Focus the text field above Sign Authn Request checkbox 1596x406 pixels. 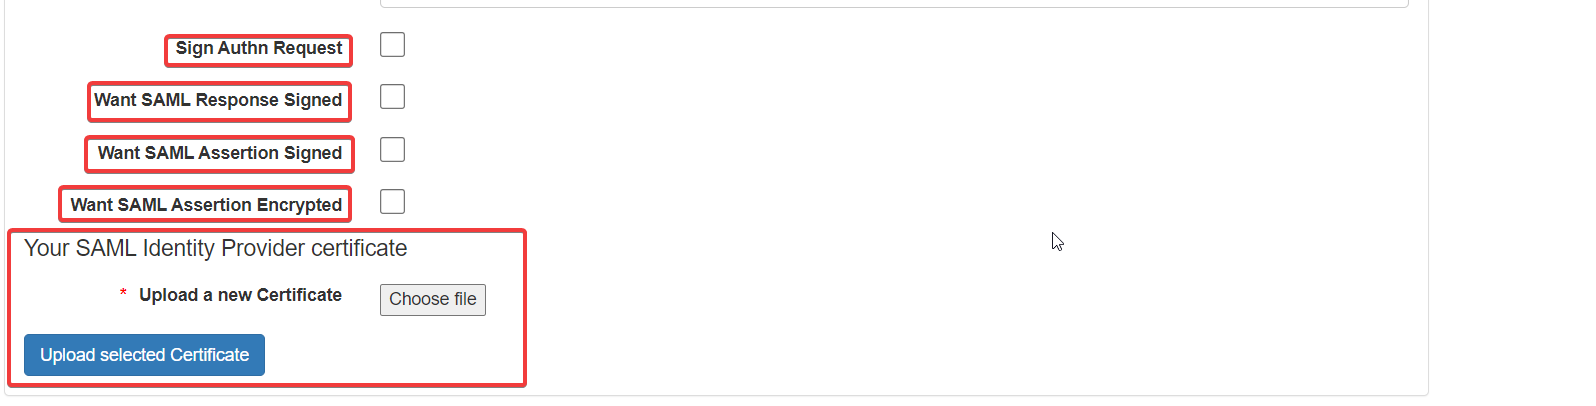coord(894,3)
